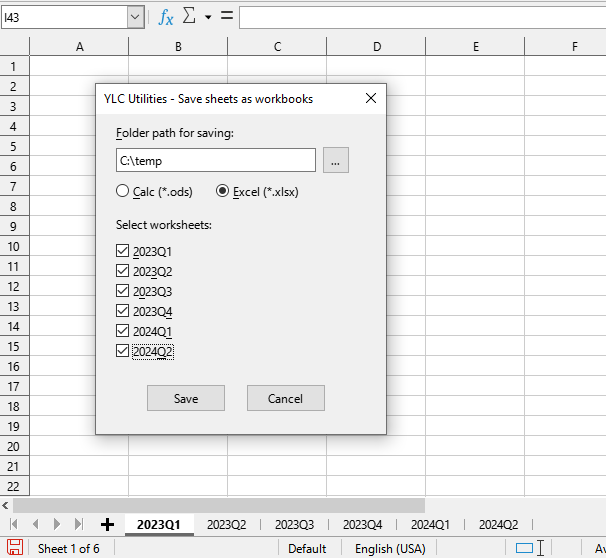Select row 1 header
Viewport: 606px width, 558px height.
pyautogui.click(x=14, y=66)
